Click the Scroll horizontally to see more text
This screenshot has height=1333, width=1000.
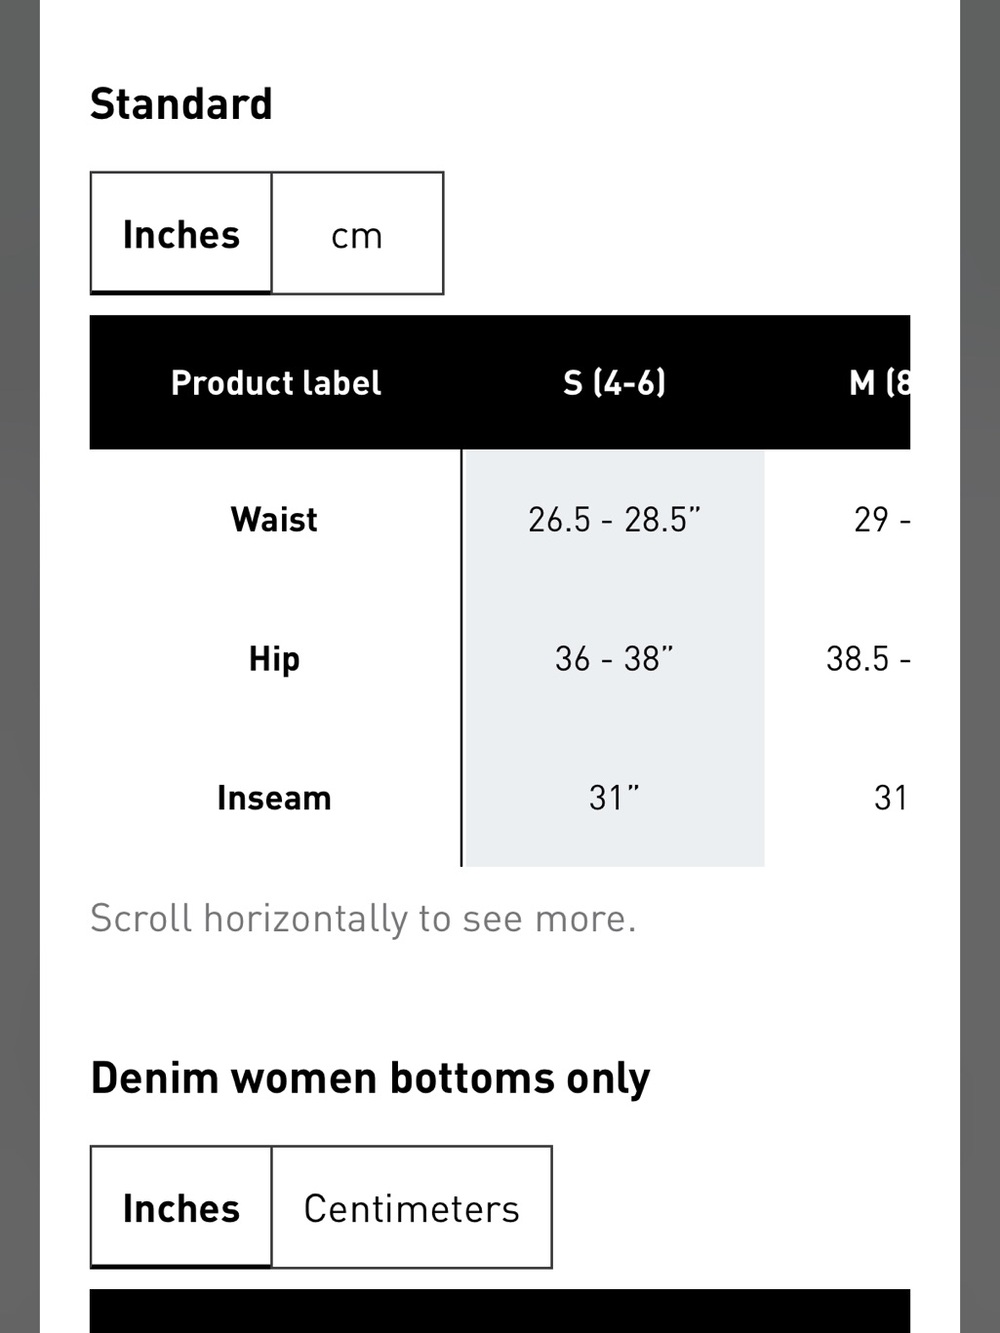(363, 918)
